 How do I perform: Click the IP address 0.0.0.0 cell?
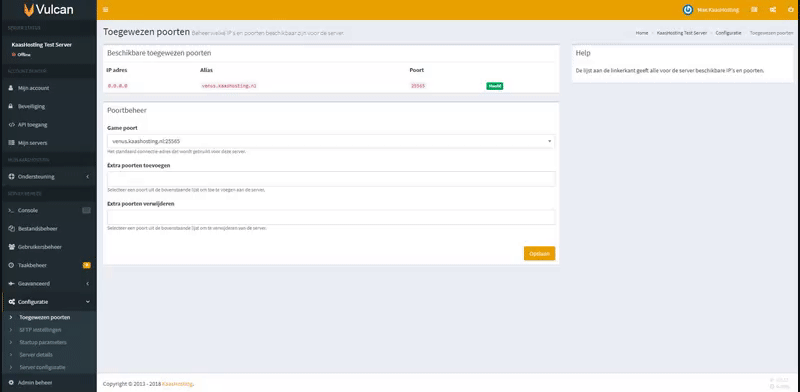[x=117, y=86]
